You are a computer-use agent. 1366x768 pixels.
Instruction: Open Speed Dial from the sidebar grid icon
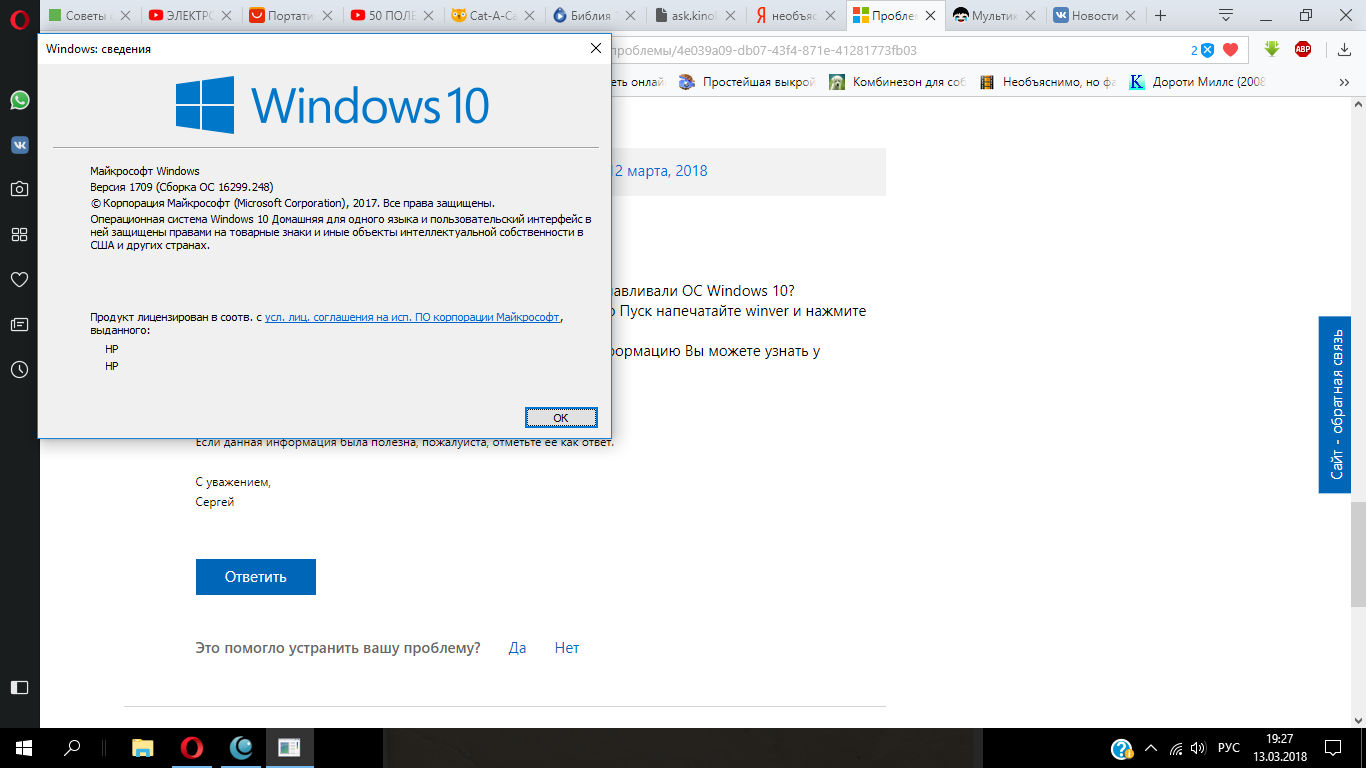[x=19, y=234]
